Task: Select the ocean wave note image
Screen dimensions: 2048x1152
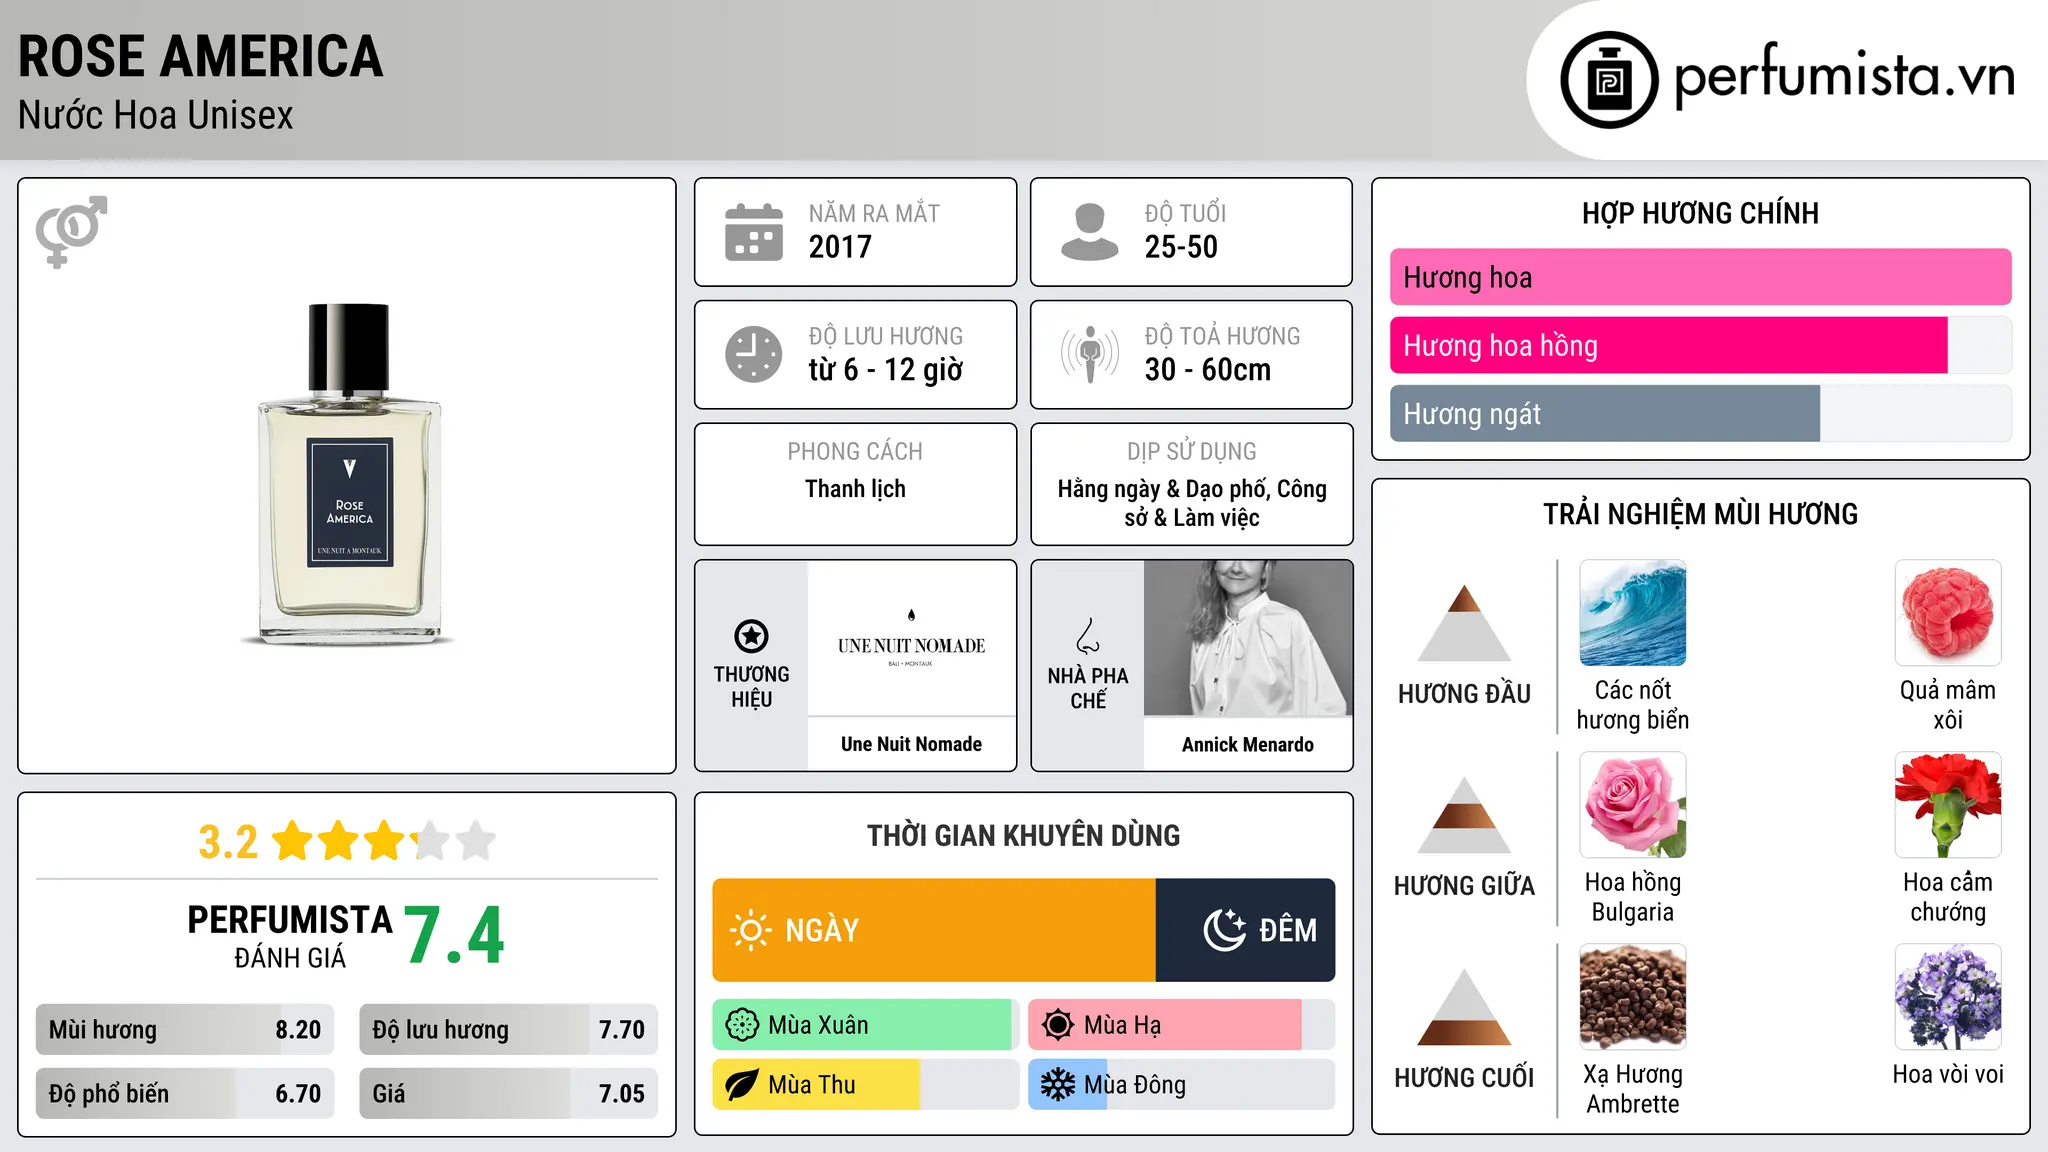Action: [x=1633, y=613]
